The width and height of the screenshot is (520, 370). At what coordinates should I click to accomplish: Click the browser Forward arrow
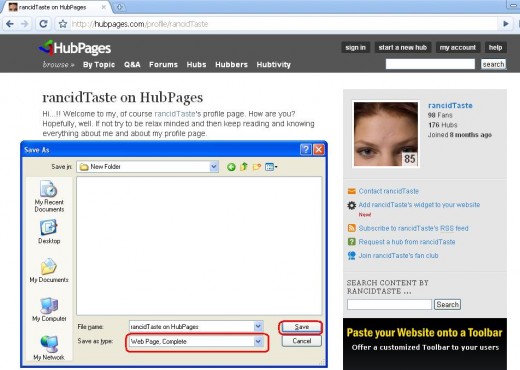pos(25,24)
